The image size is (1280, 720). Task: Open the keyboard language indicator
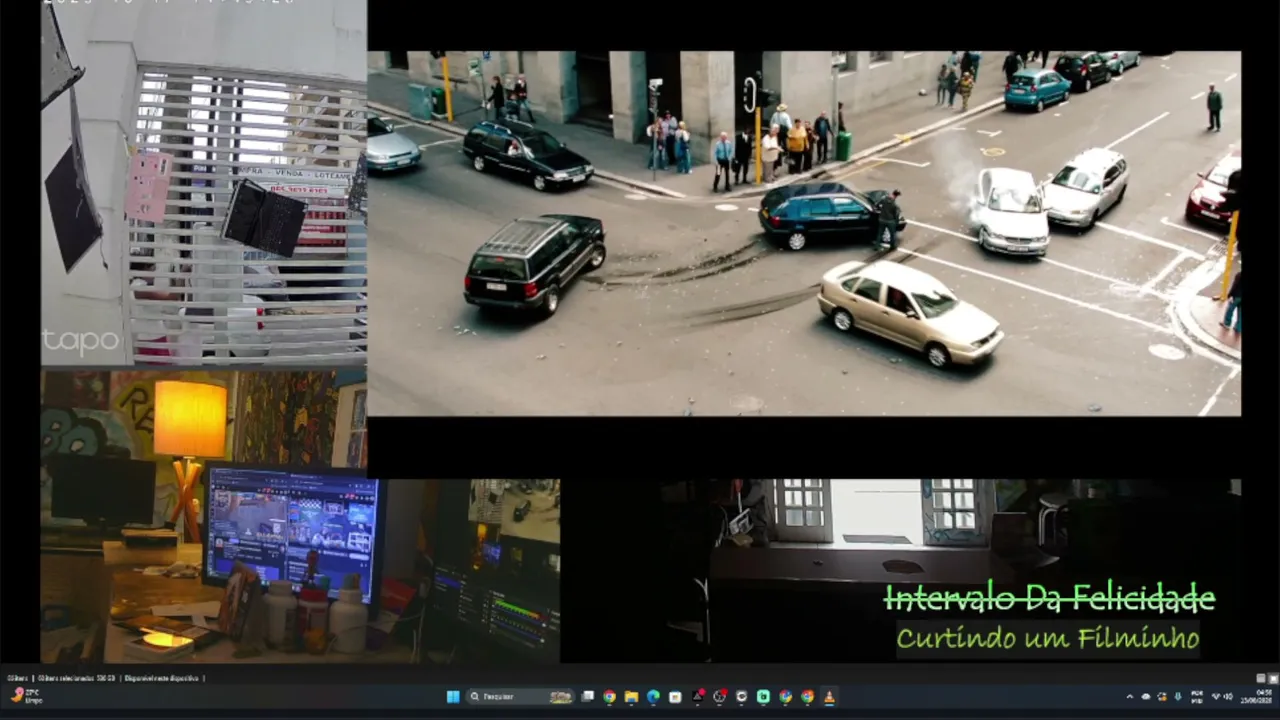(1197, 697)
